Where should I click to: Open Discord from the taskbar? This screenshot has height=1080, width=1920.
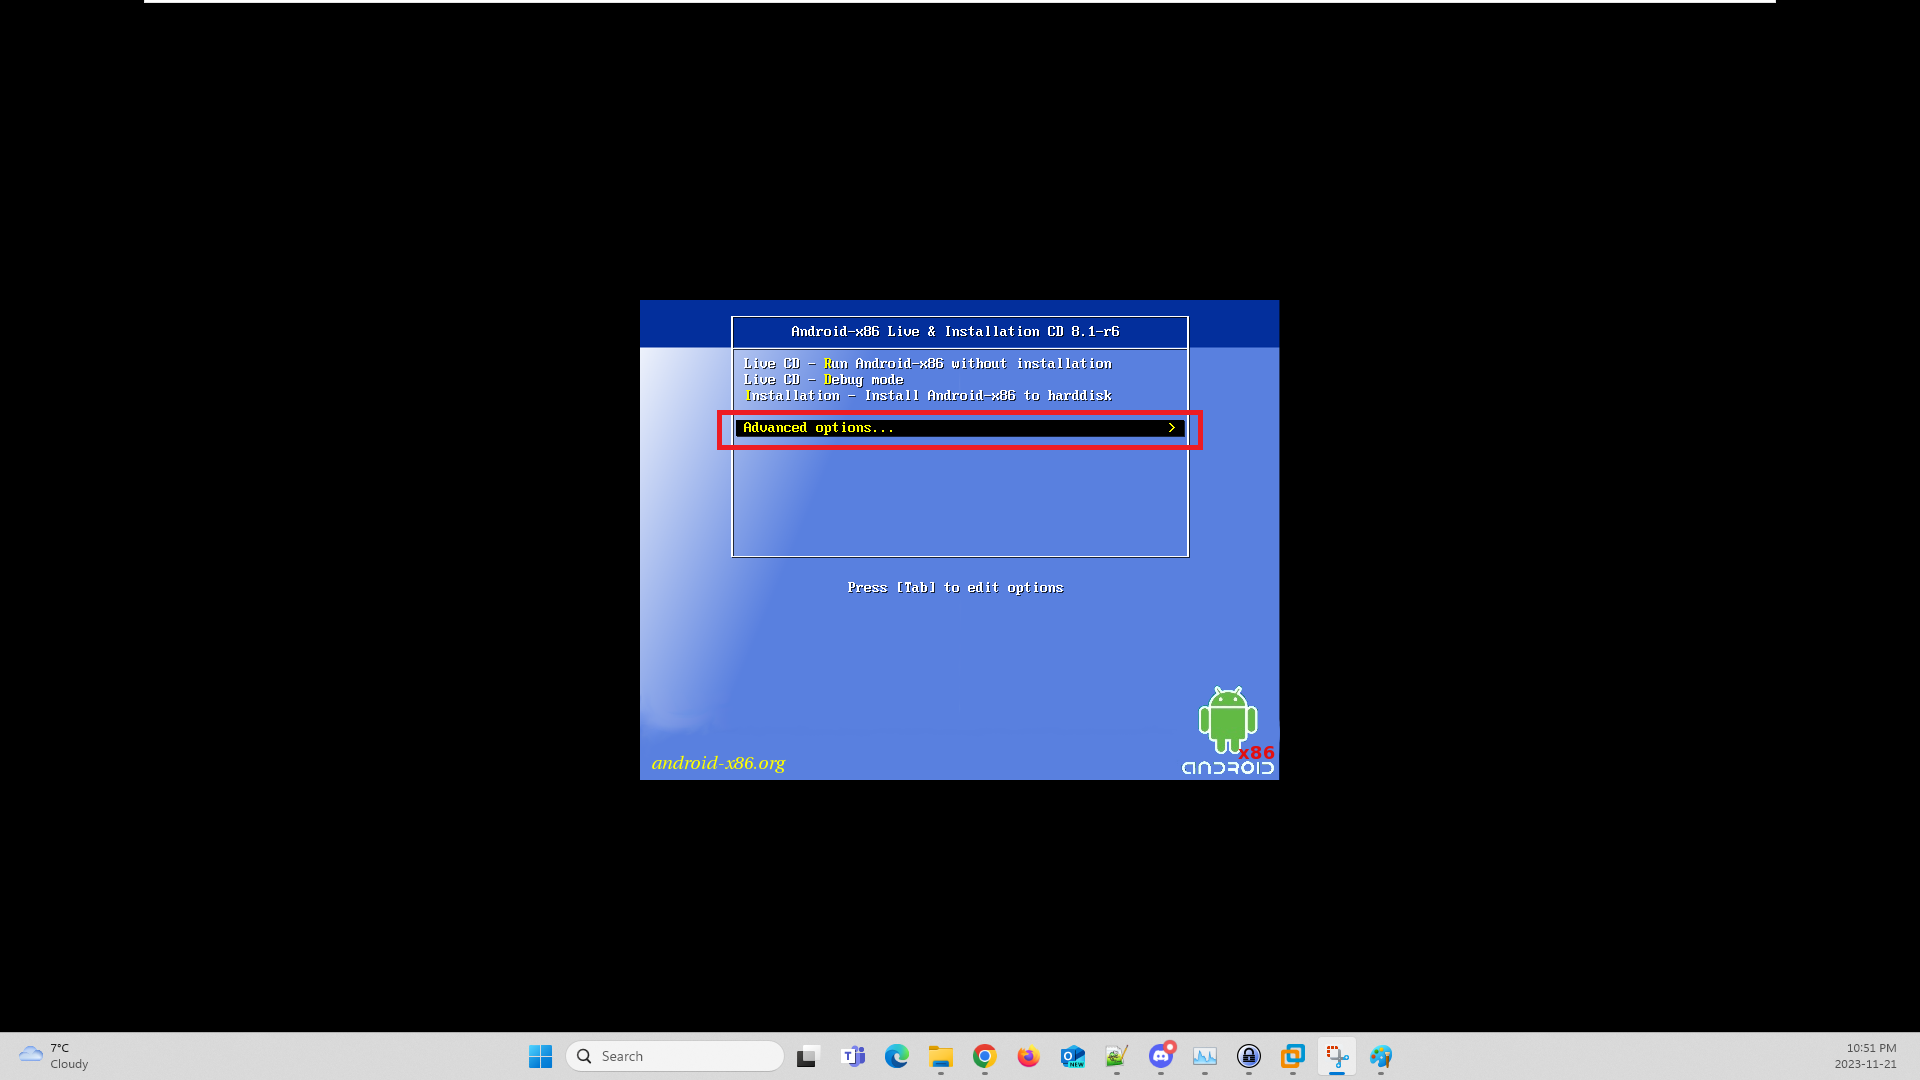click(x=1161, y=1056)
